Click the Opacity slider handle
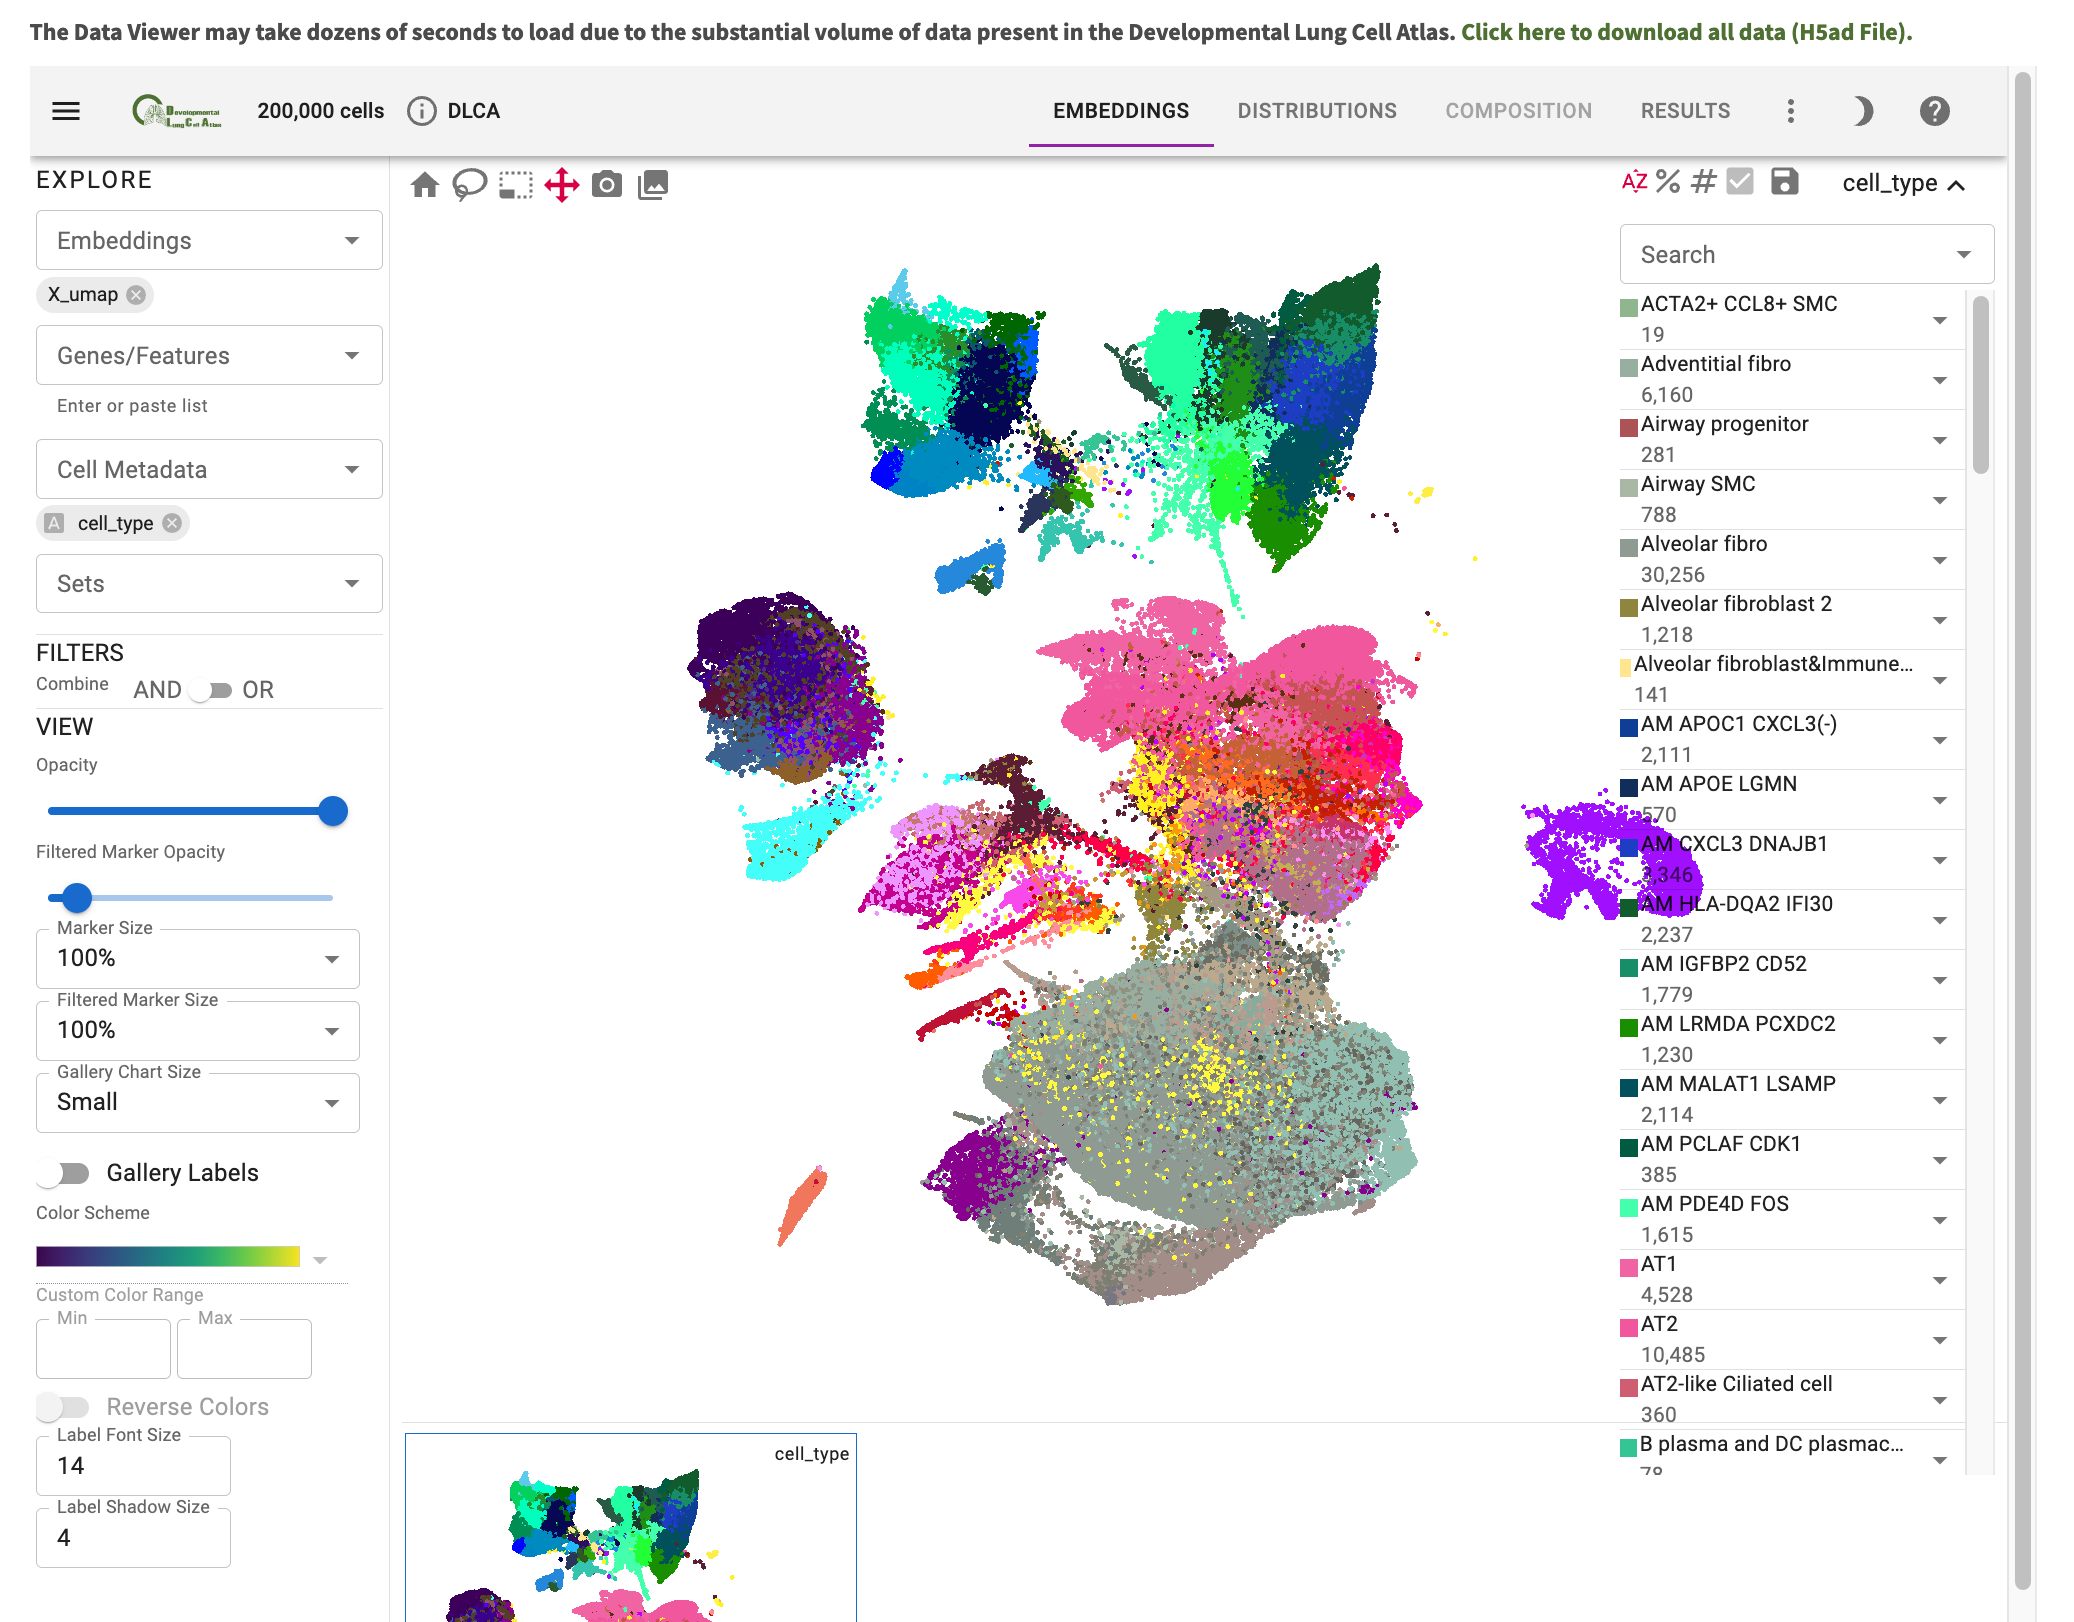Screen dimensions: 2074x1622 [332, 811]
